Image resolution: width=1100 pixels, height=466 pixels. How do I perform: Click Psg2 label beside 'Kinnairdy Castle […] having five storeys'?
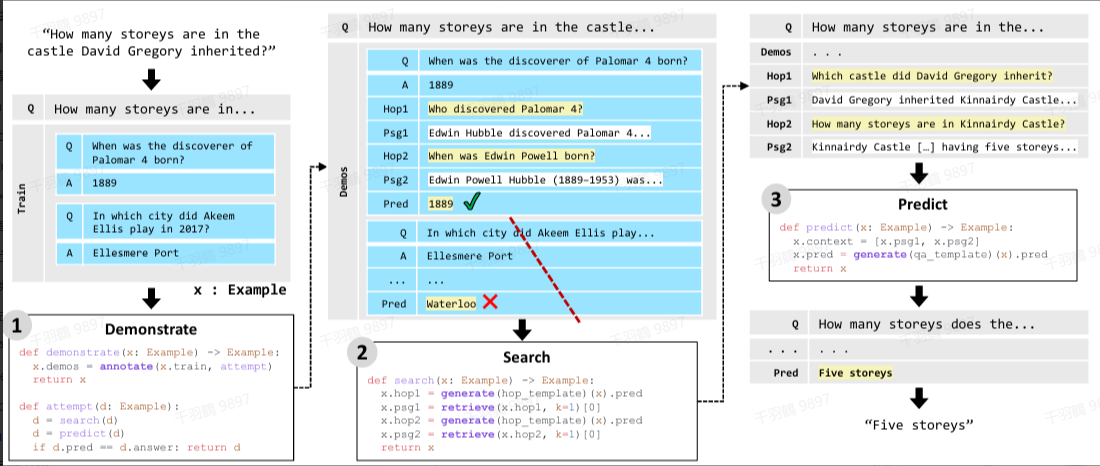(x=778, y=147)
